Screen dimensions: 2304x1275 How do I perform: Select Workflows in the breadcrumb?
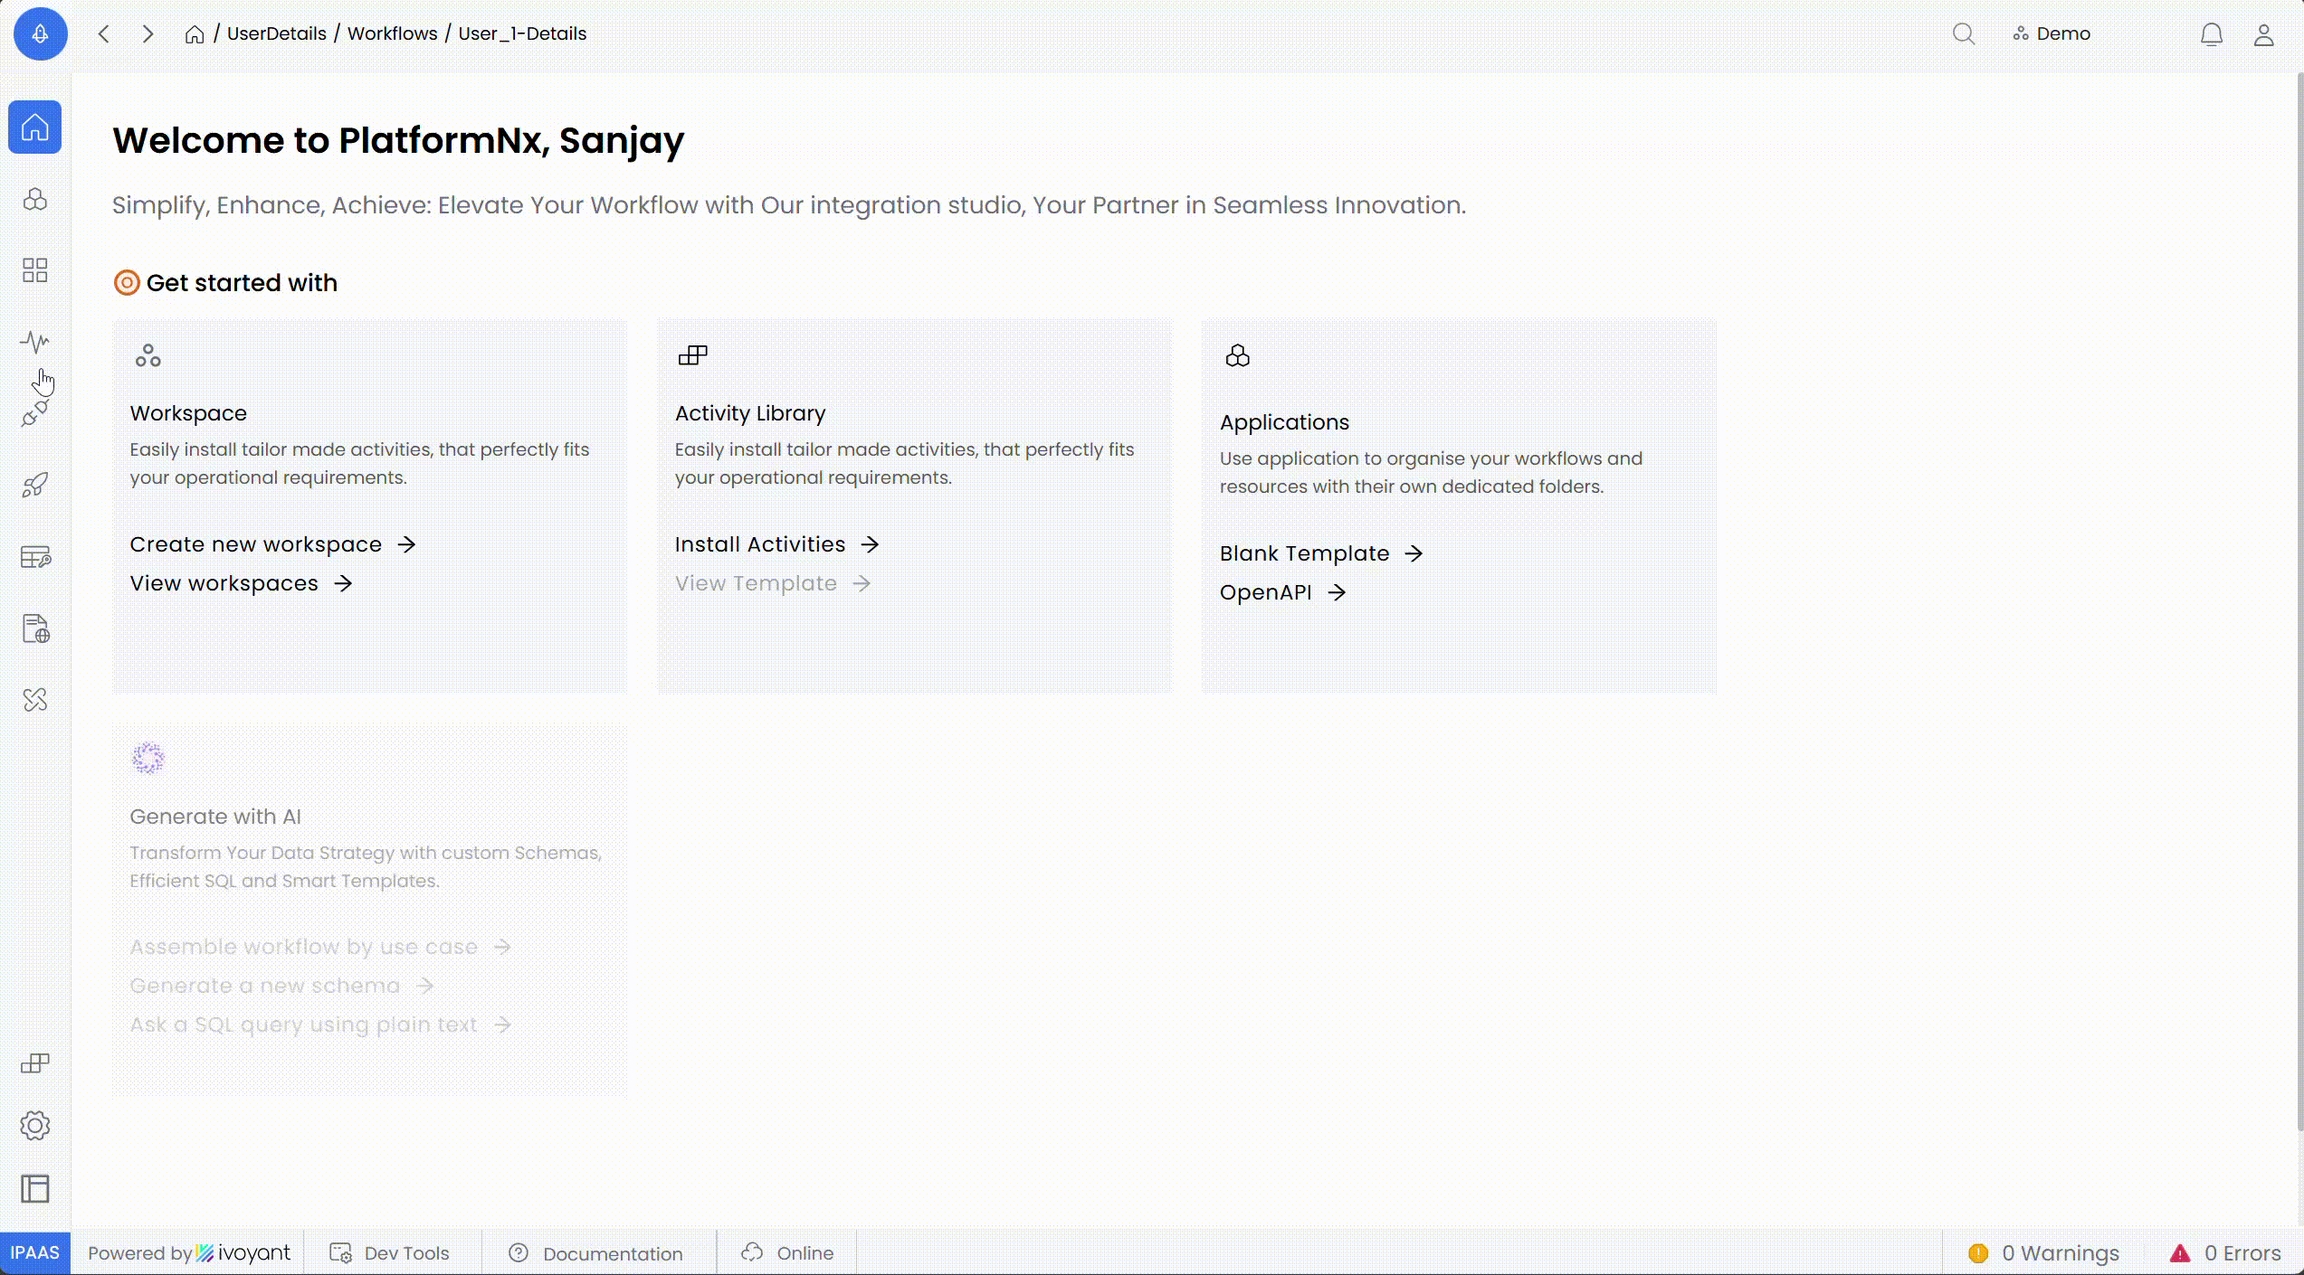[392, 34]
